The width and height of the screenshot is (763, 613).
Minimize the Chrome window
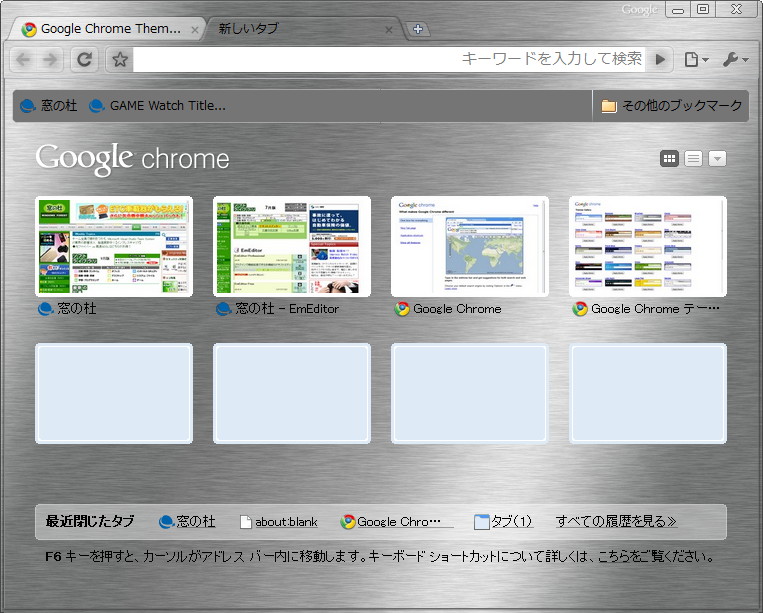pyautogui.click(x=678, y=10)
